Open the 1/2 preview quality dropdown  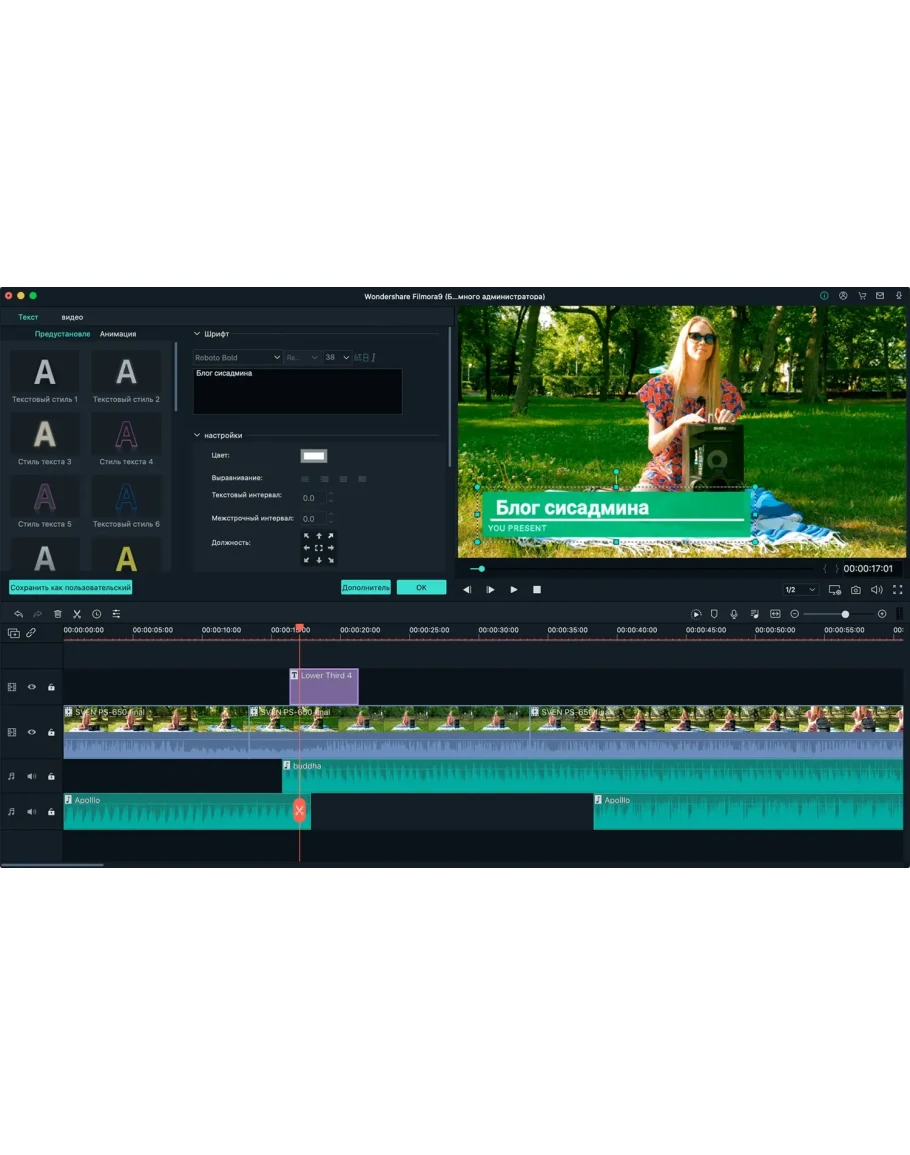tap(800, 590)
